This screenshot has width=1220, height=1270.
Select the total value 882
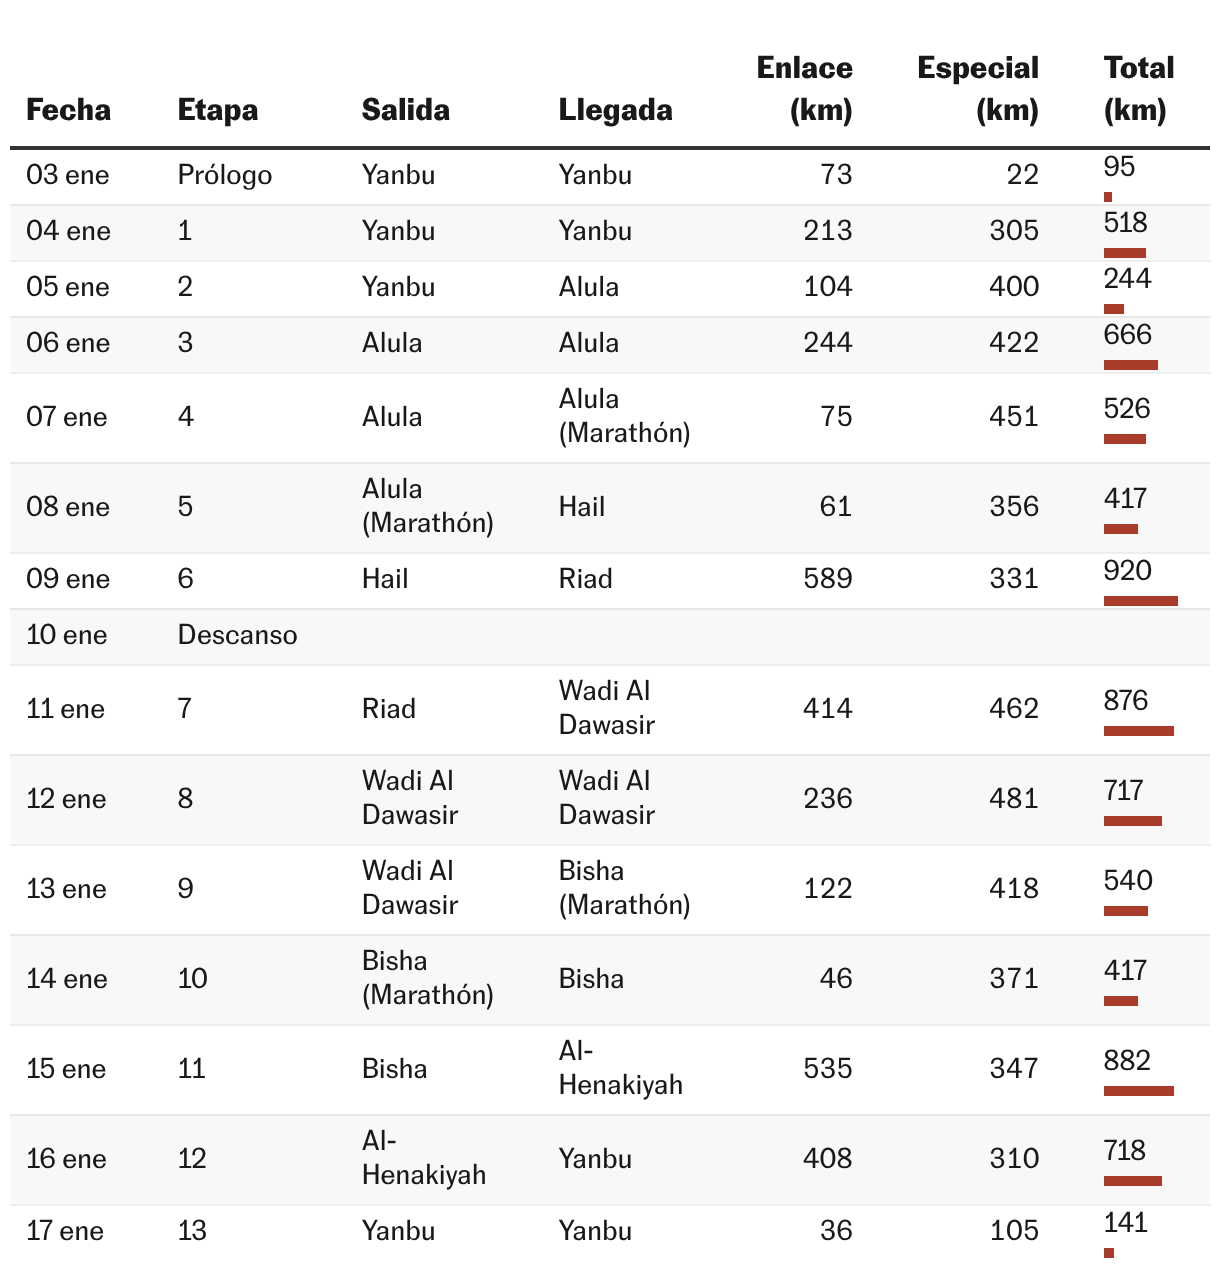click(x=1127, y=1060)
